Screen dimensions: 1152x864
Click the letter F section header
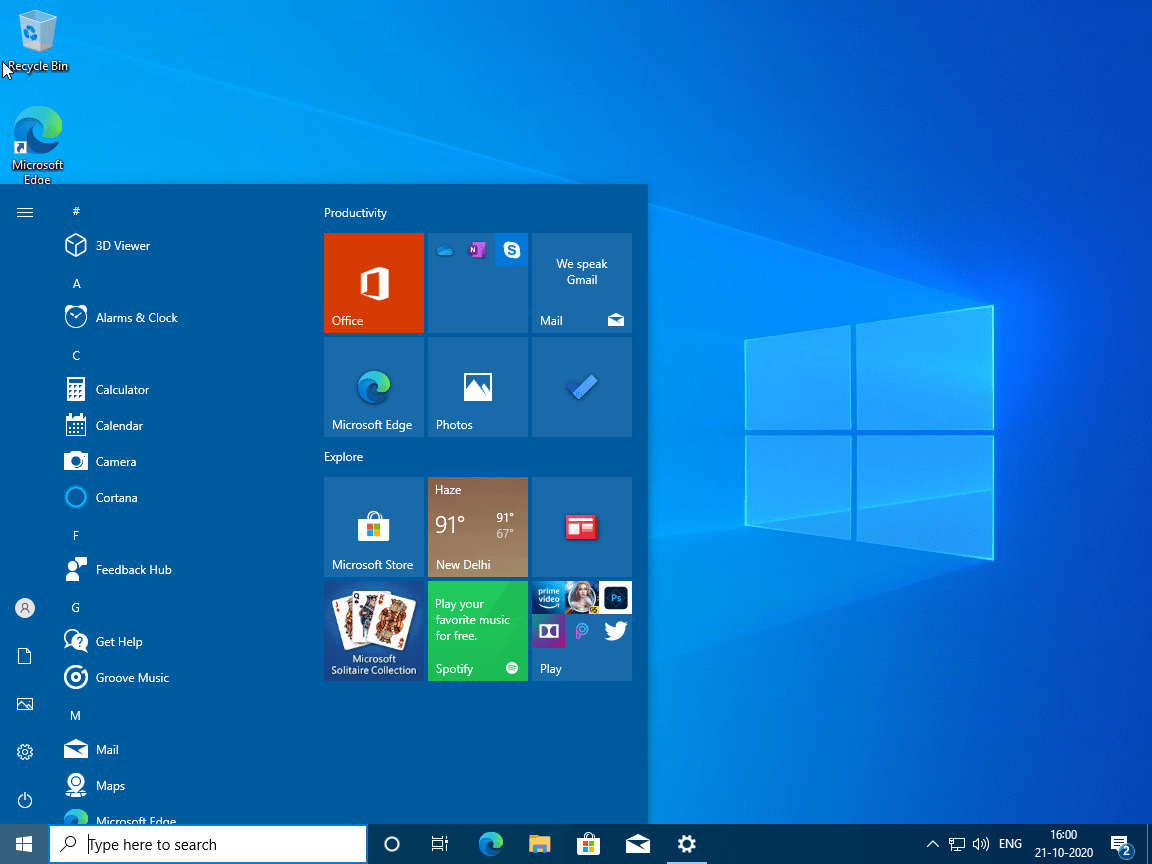[x=76, y=536]
